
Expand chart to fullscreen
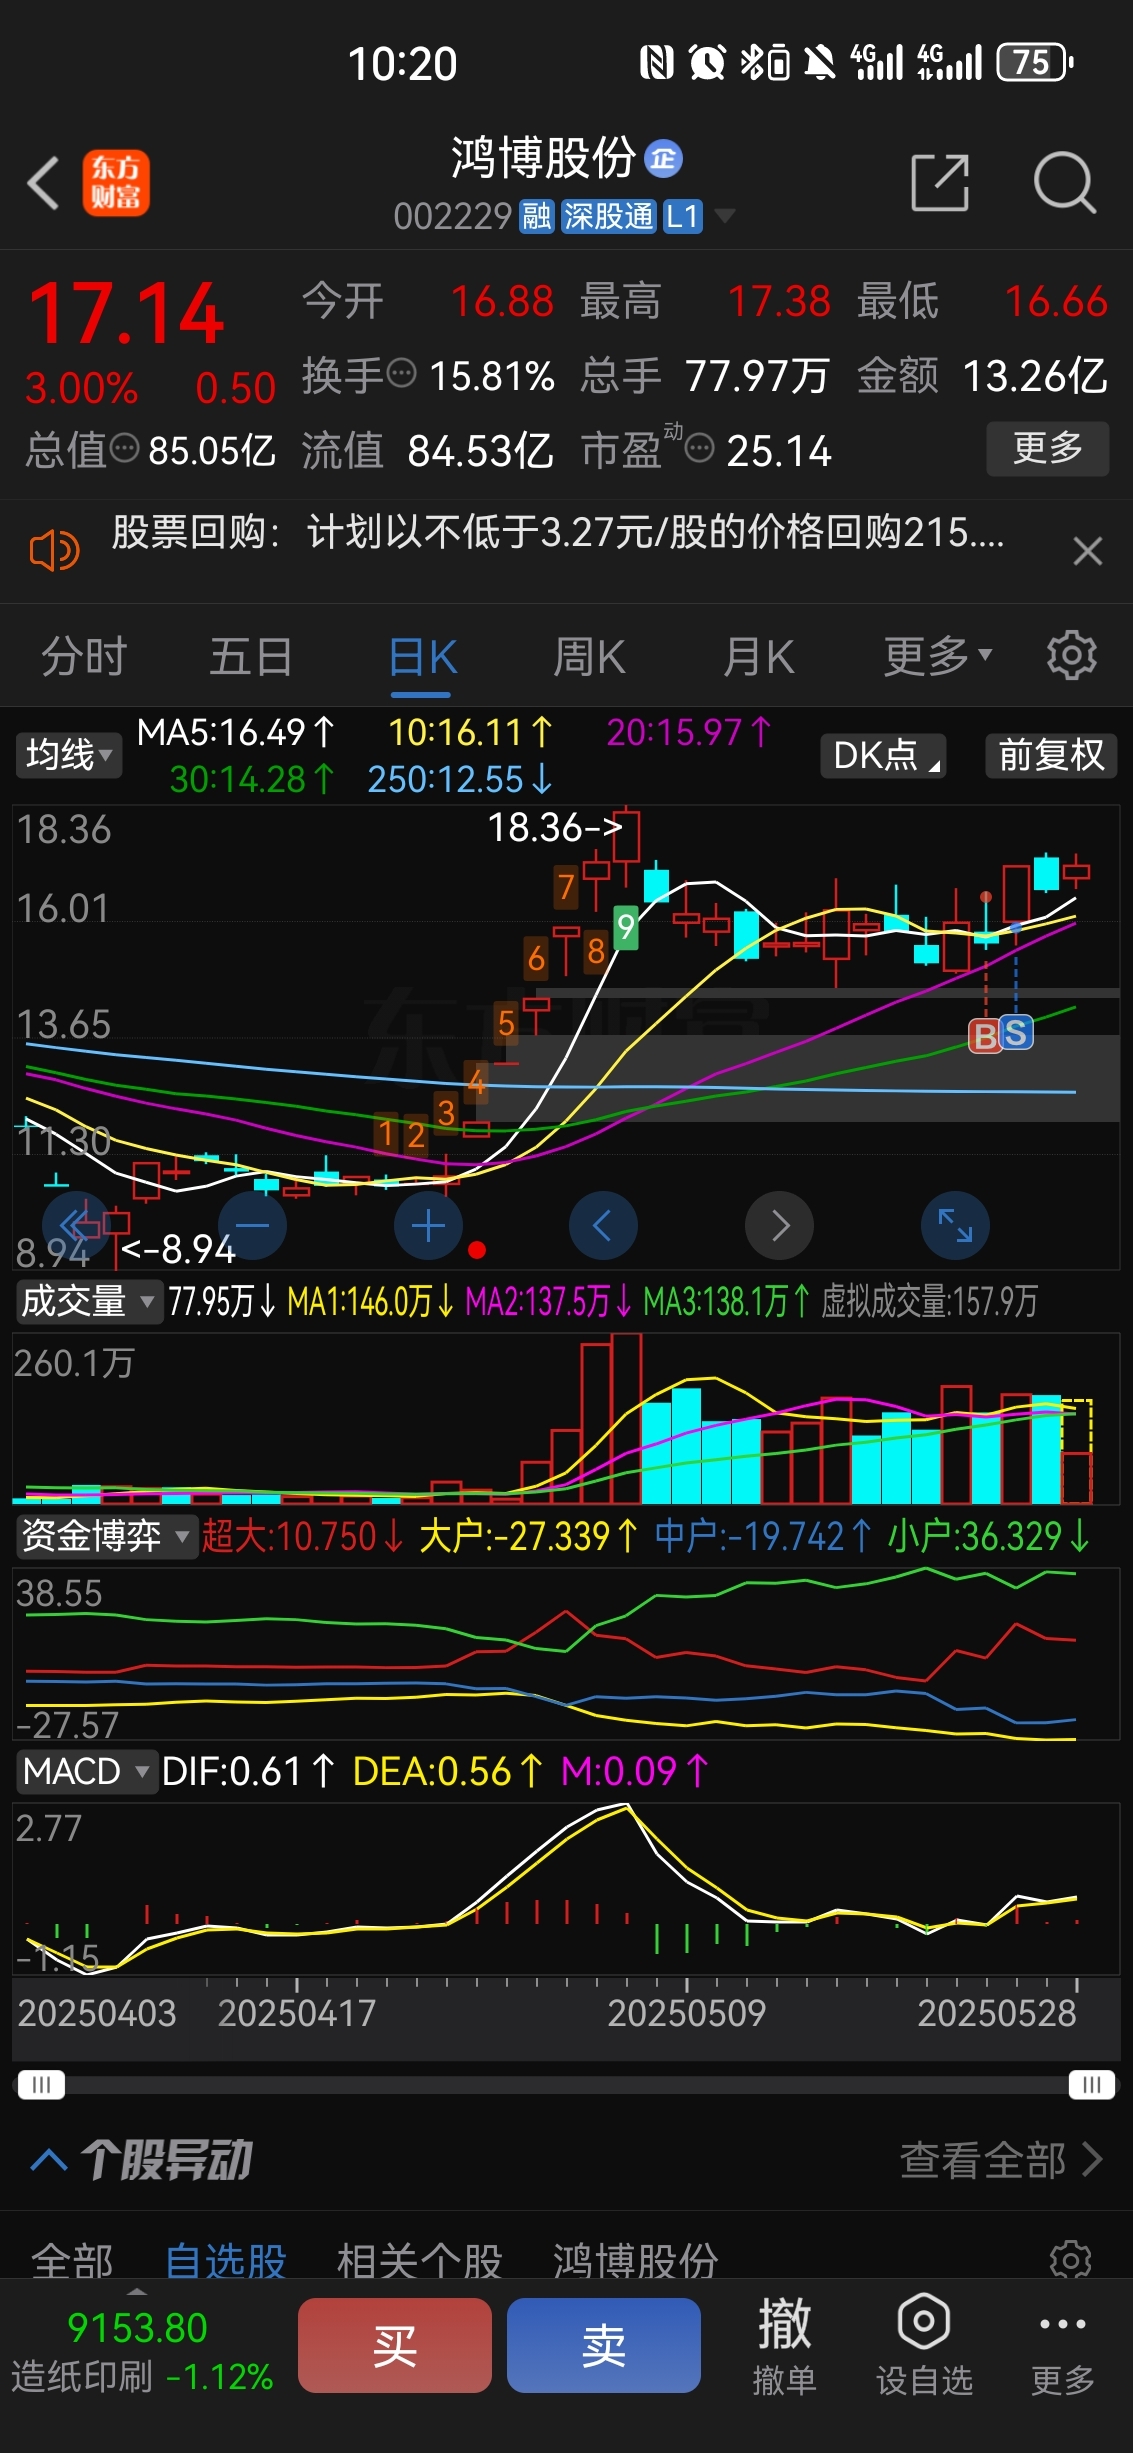955,1225
